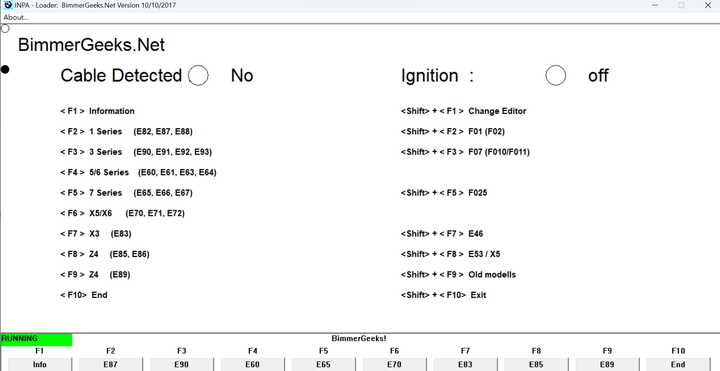
Task: Click 'Shift + F5 F025' entry
Action: pyautogui.click(x=444, y=193)
